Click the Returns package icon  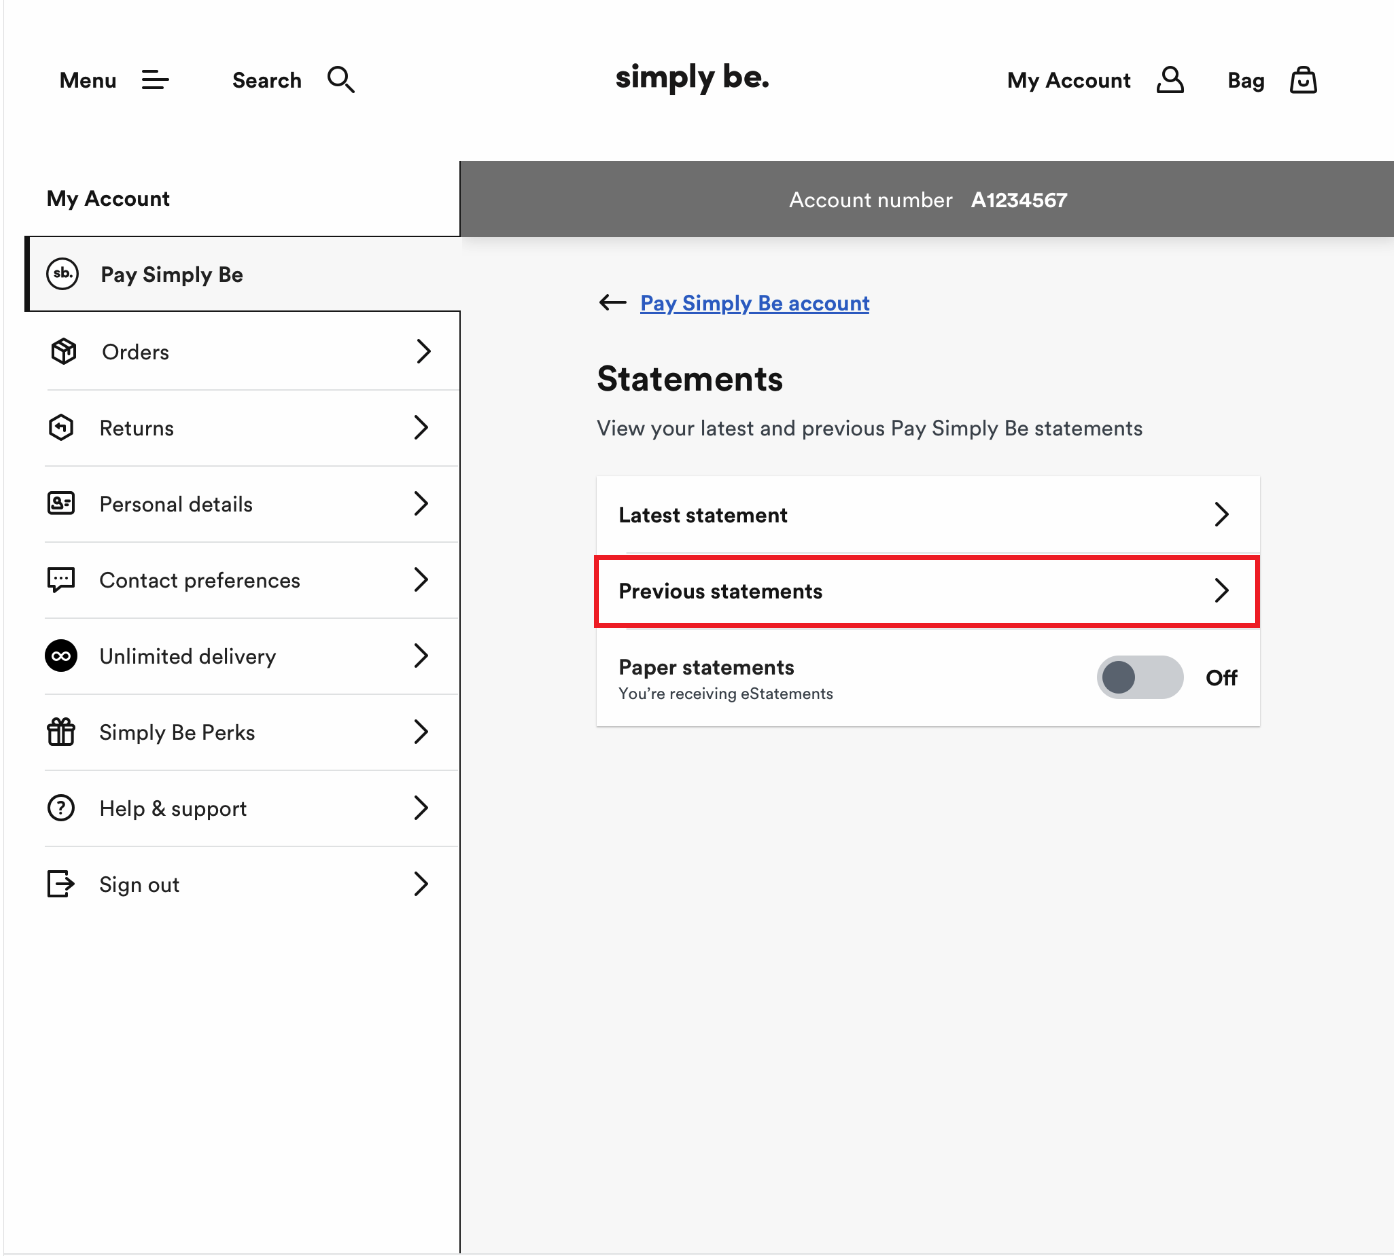pos(61,427)
